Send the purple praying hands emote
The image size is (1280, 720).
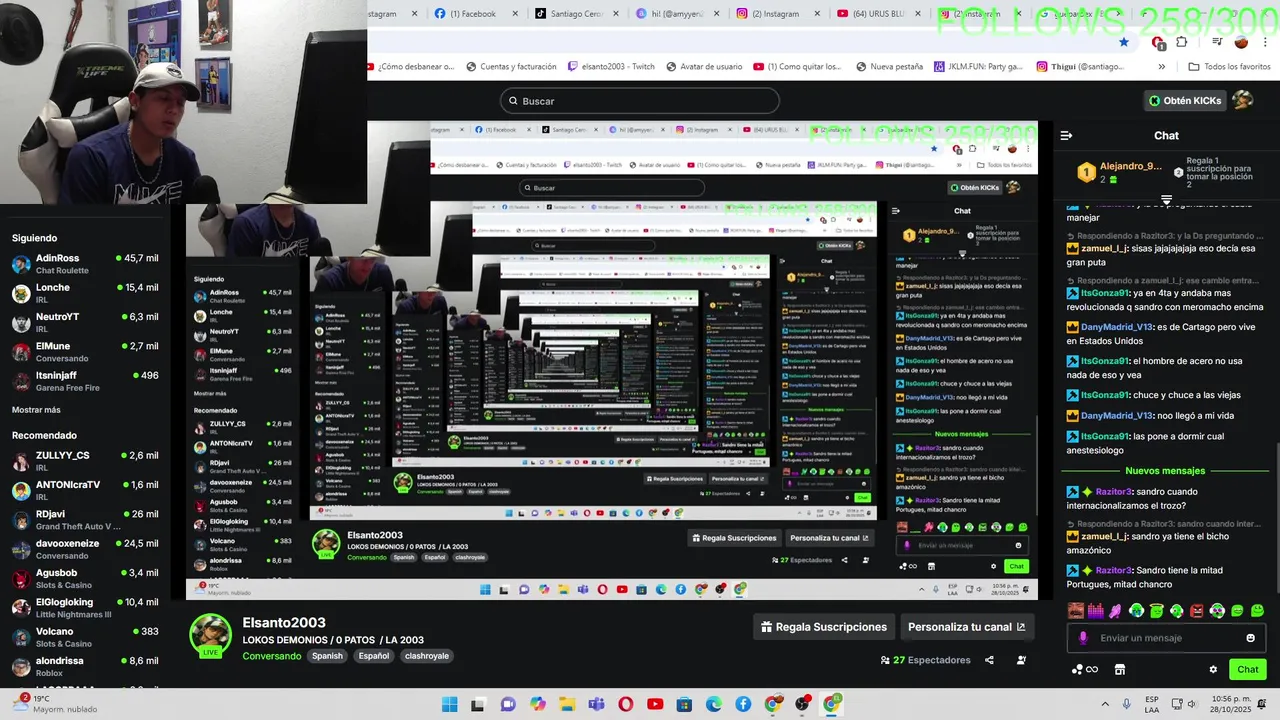tap(1116, 610)
